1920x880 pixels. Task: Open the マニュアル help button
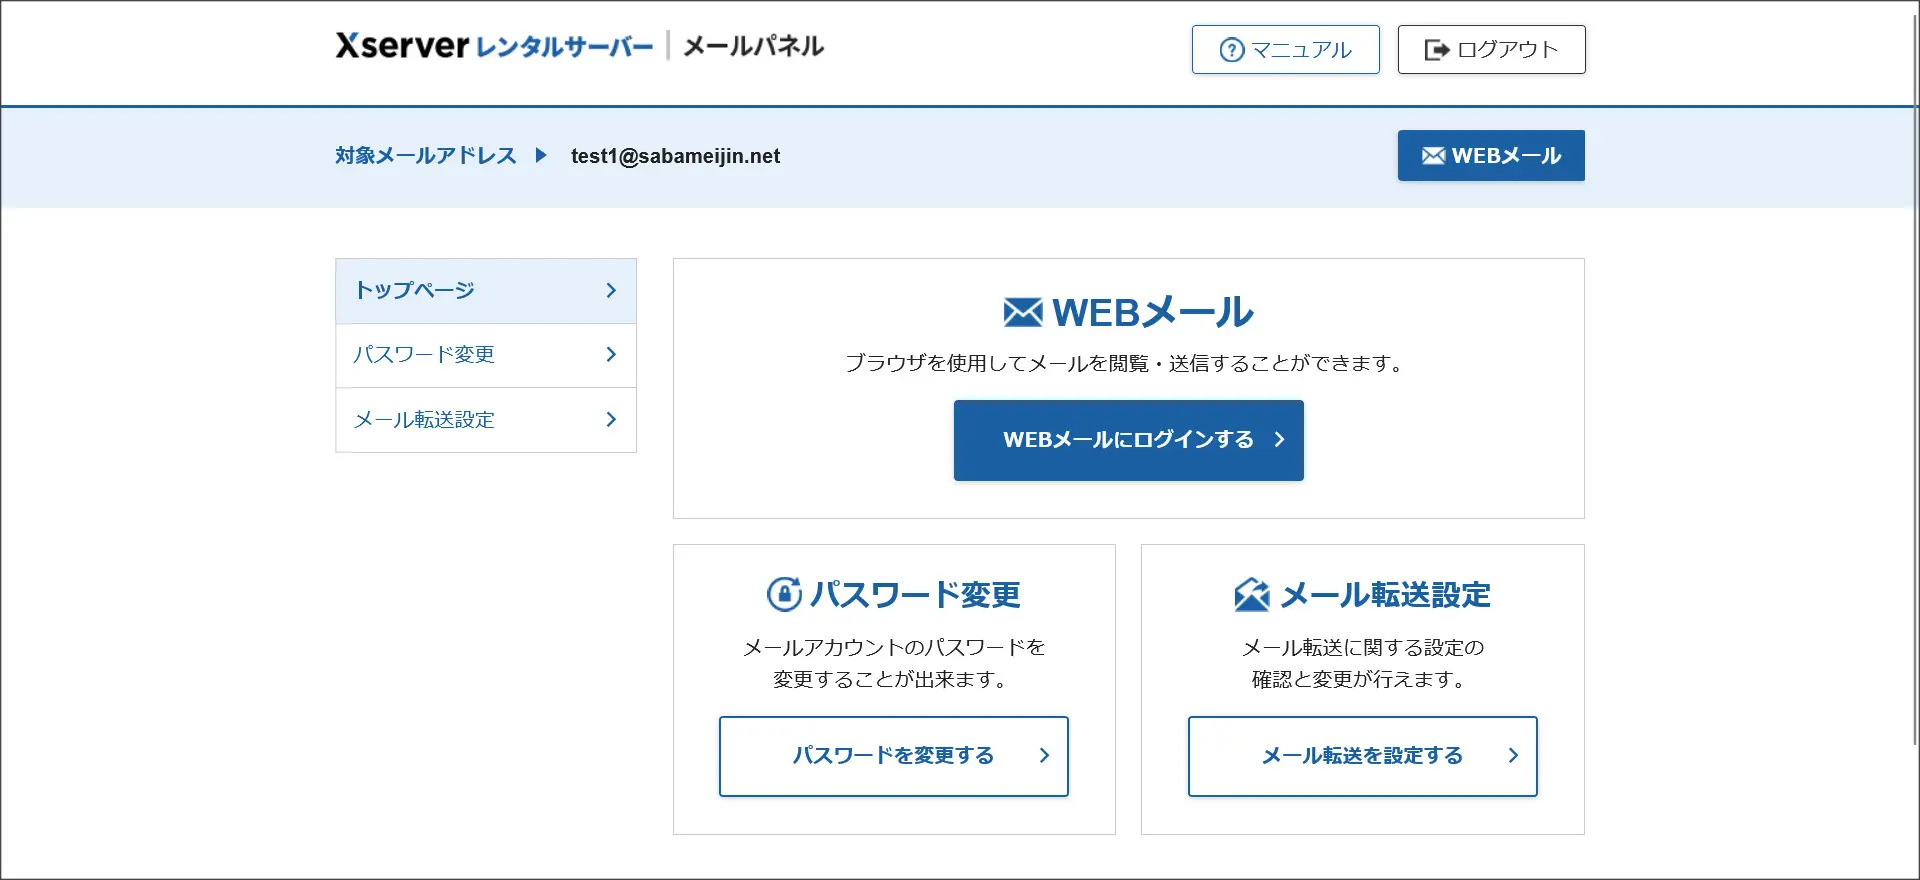pos(1285,49)
